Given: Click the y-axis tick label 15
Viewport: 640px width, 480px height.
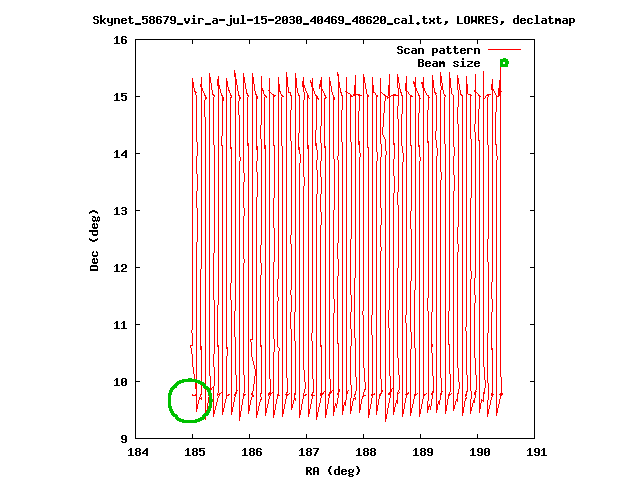Looking at the screenshot, I should pyautogui.click(x=120, y=97).
